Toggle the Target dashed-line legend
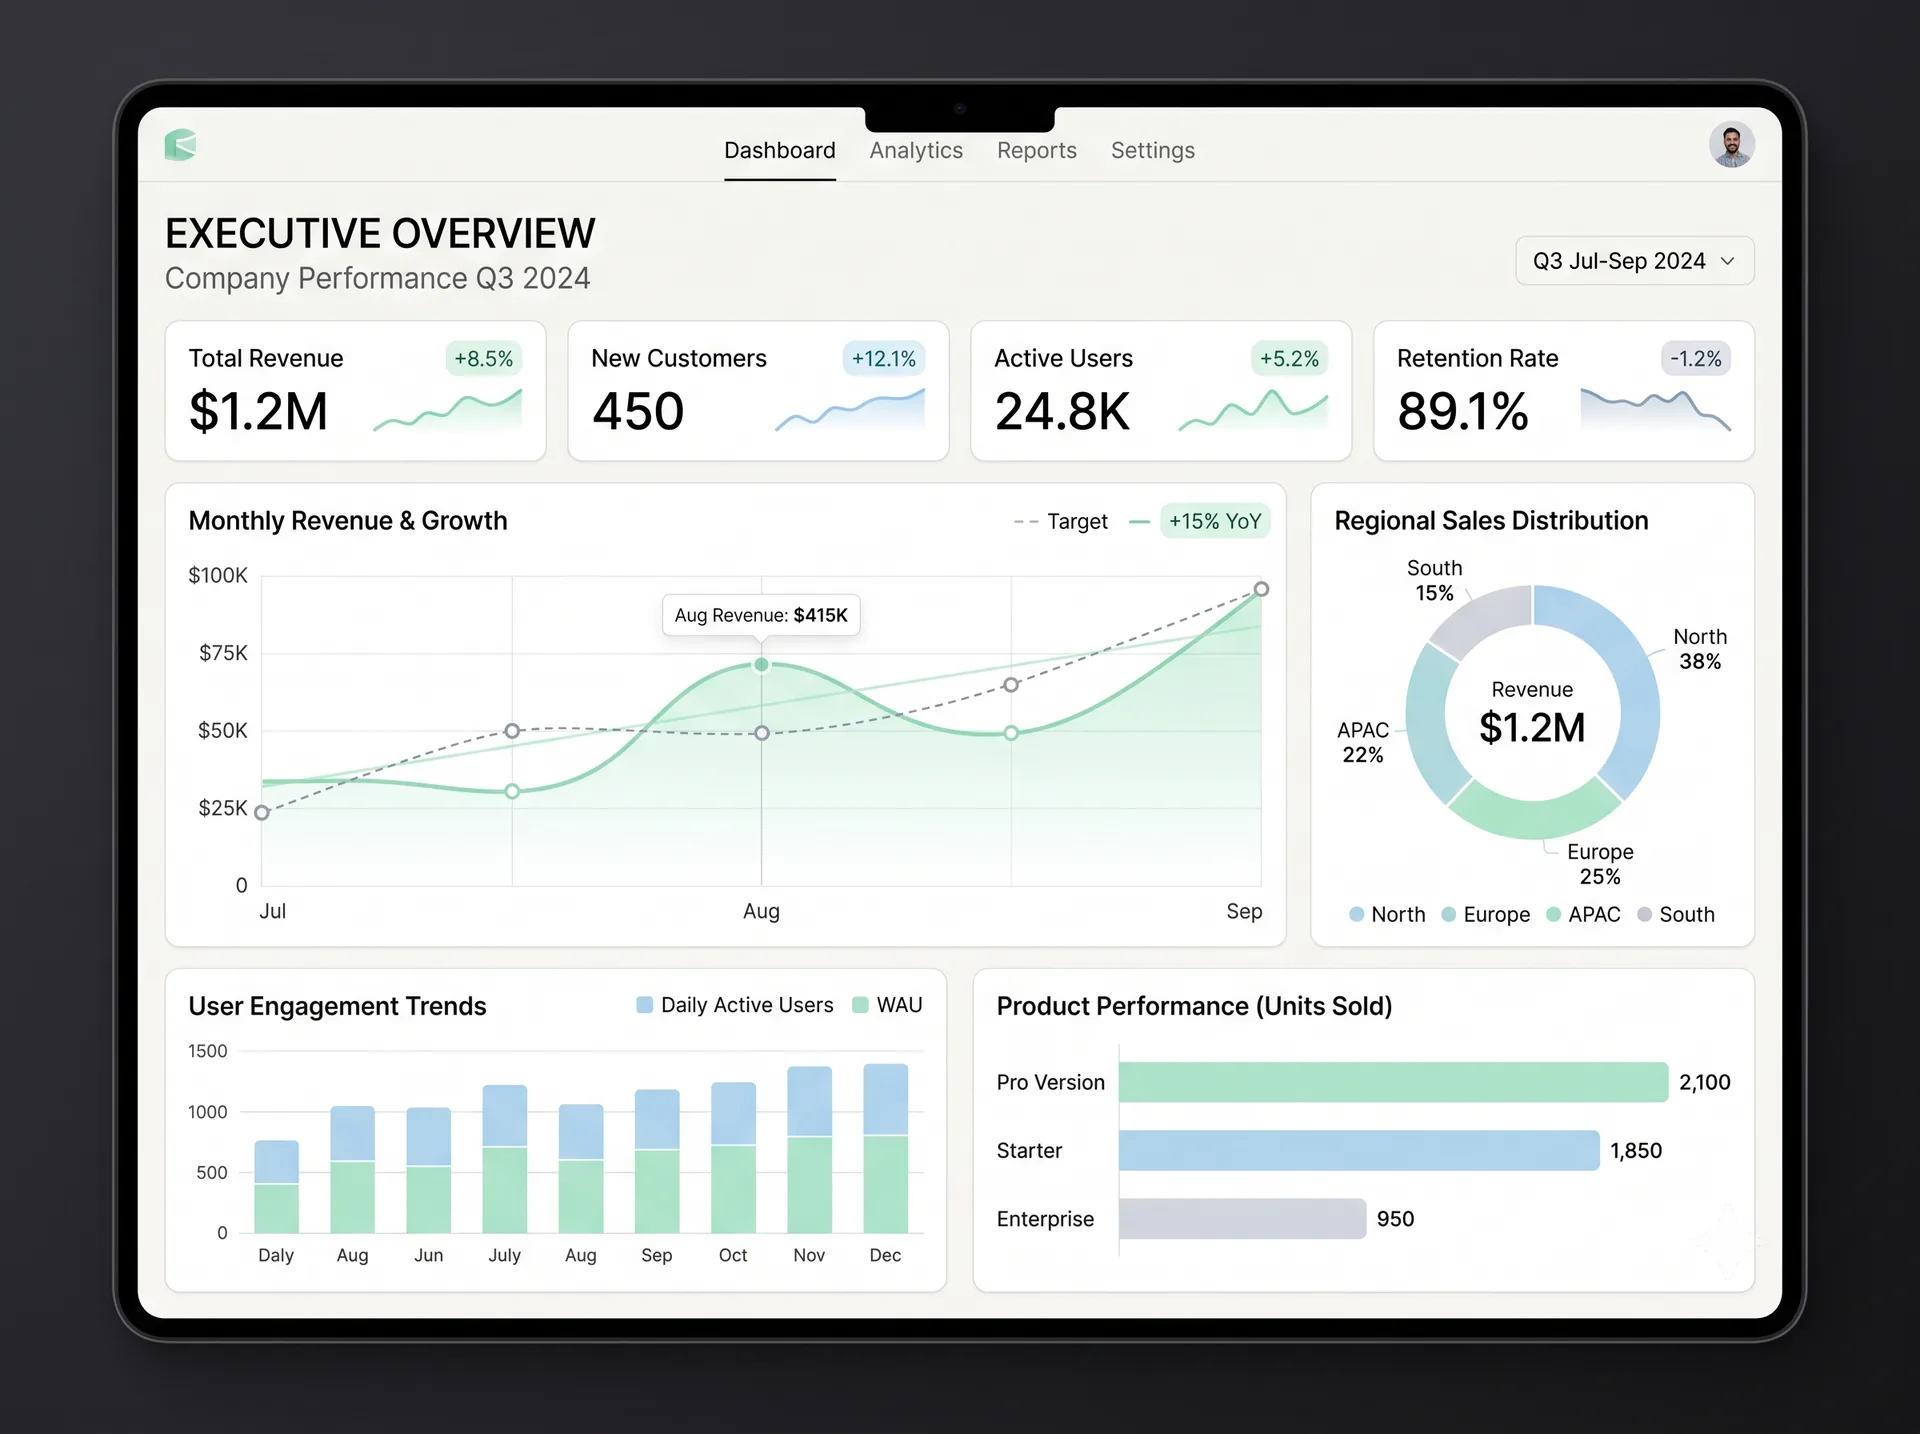Viewport: 1920px width, 1434px height. pos(1061,522)
